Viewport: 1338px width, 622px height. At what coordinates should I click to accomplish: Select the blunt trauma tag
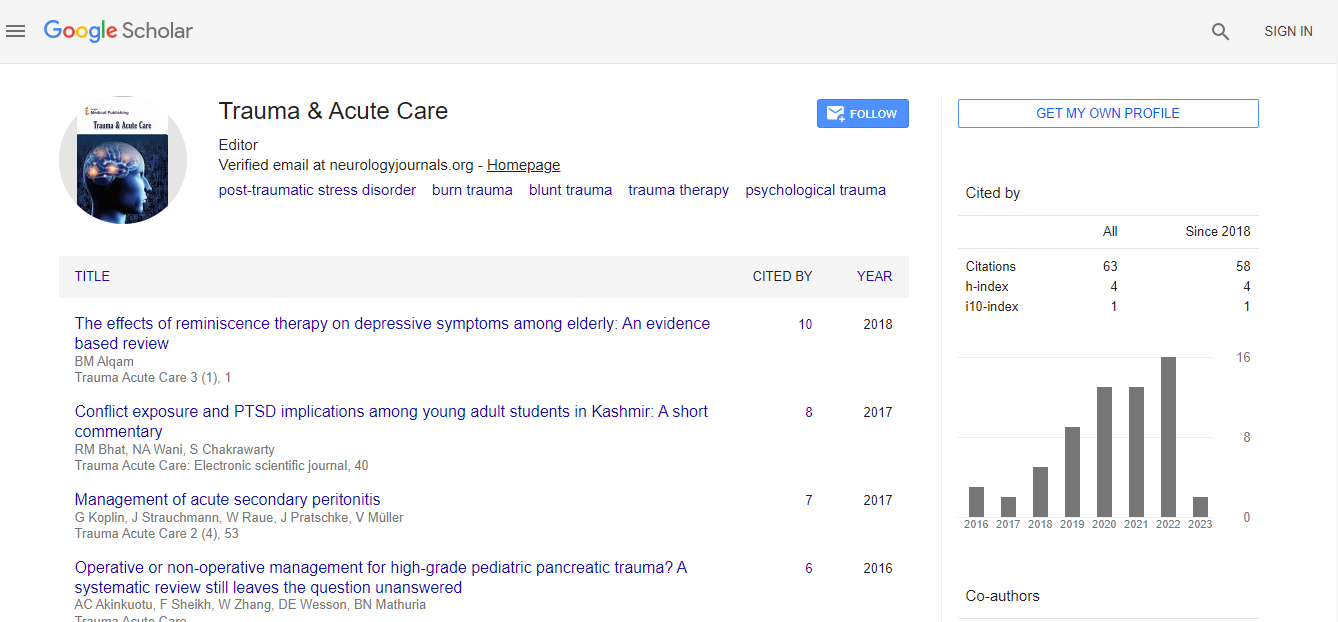570,190
